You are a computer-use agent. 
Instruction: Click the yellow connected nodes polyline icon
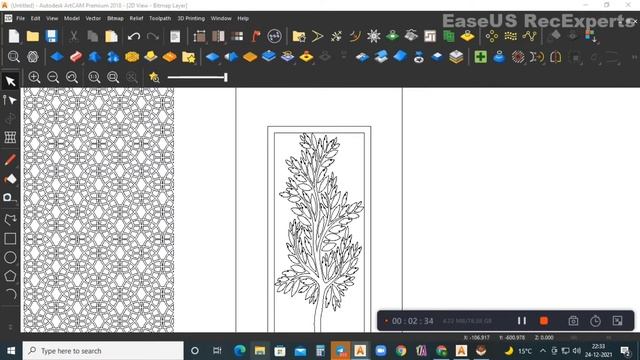(x=529, y=36)
